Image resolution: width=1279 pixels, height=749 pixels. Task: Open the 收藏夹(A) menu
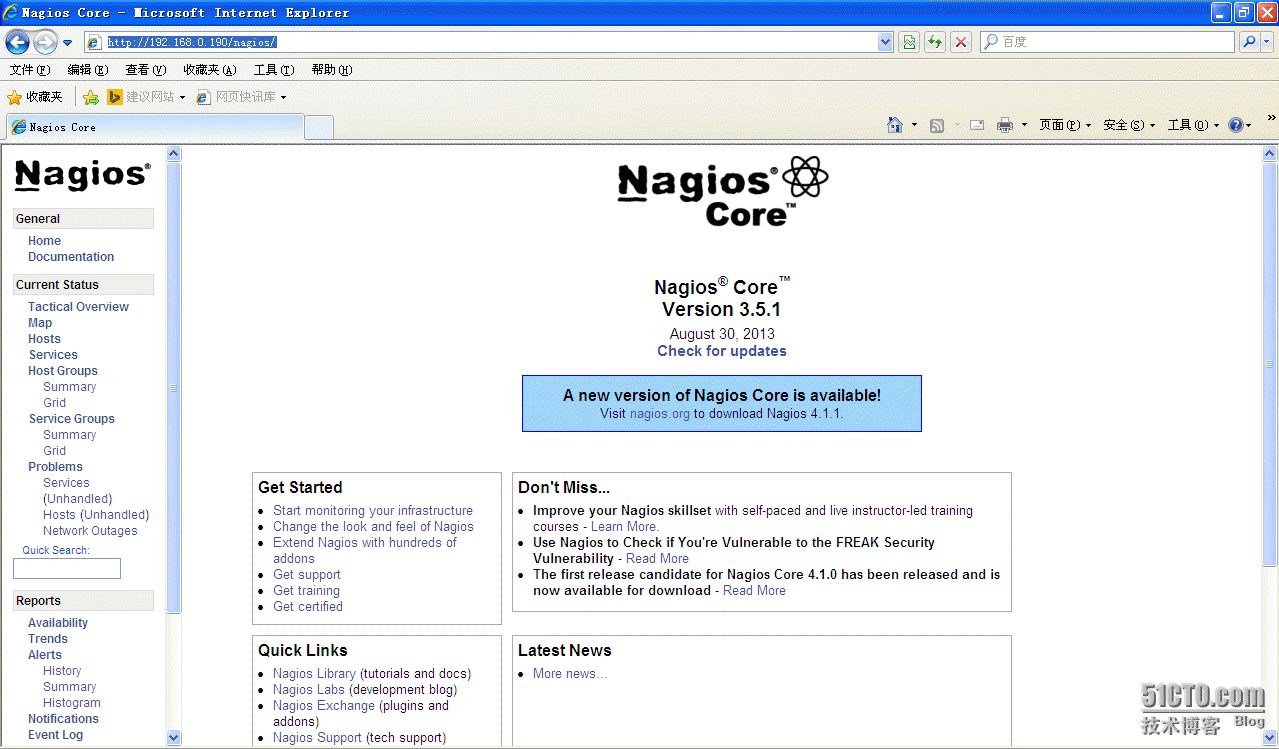210,70
